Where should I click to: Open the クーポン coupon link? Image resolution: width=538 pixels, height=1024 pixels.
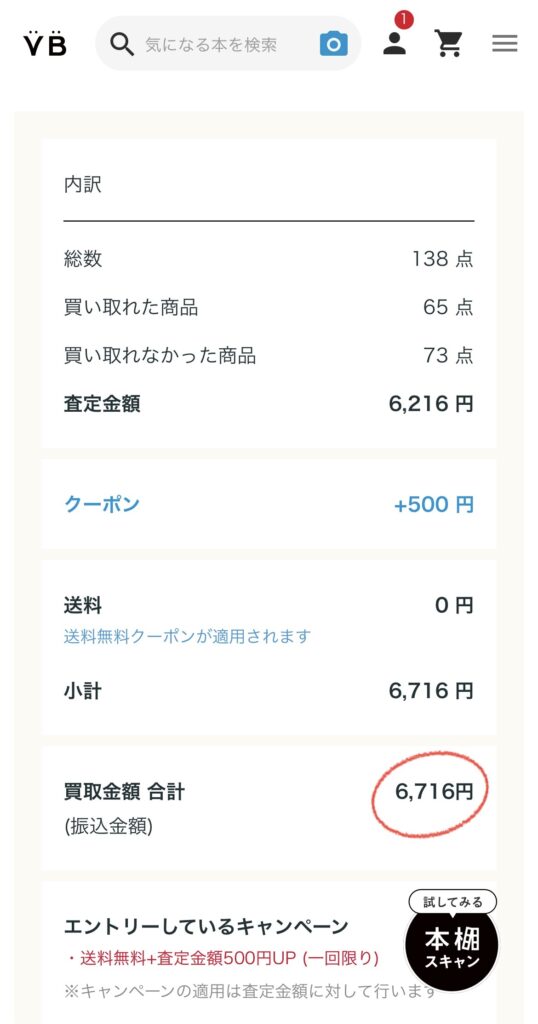pos(102,504)
